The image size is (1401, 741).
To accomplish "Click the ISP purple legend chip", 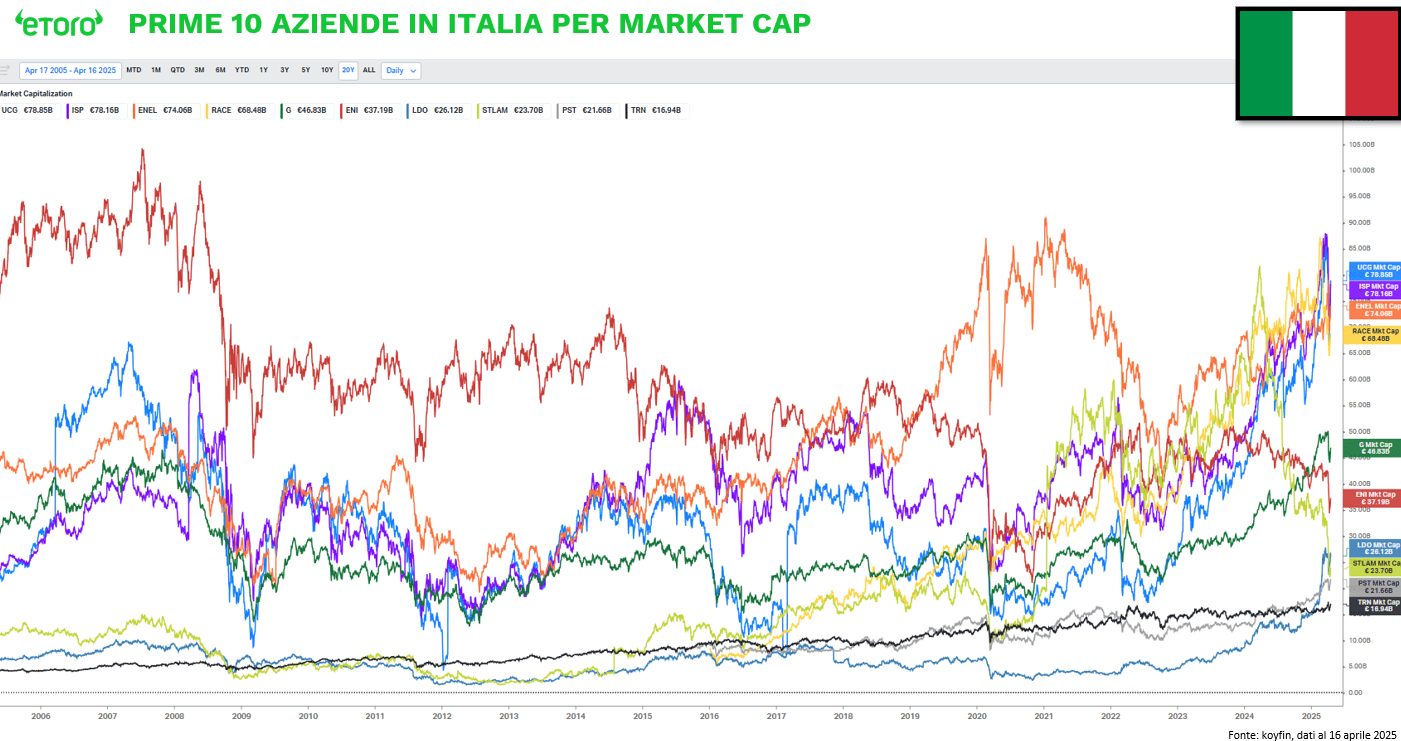I will point(95,110).
